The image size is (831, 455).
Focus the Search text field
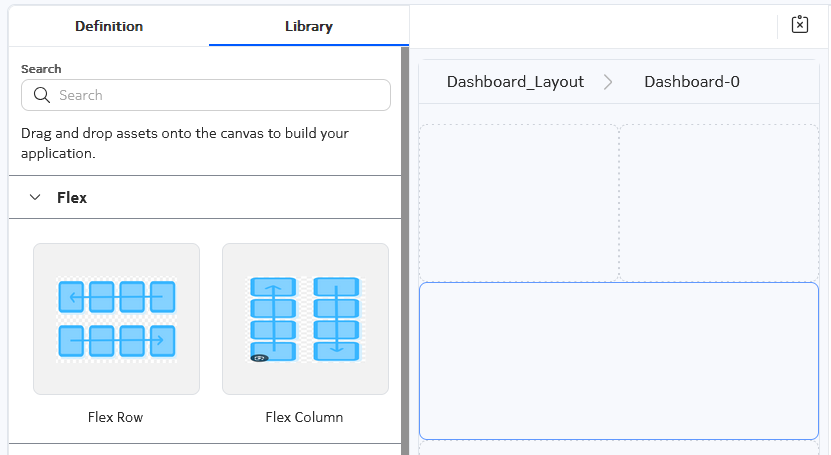206,95
